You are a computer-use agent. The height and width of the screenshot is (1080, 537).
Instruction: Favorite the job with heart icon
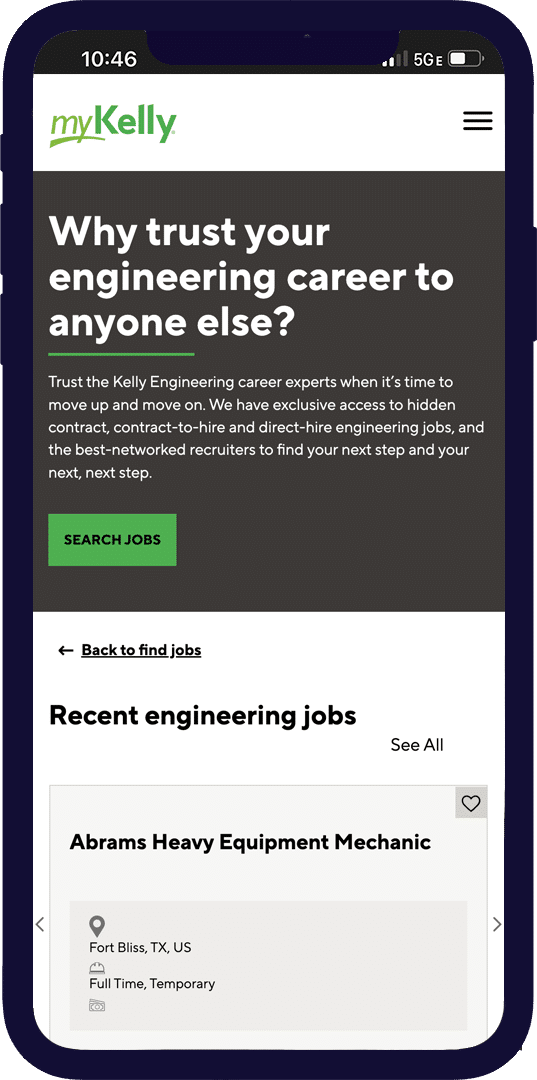(471, 803)
